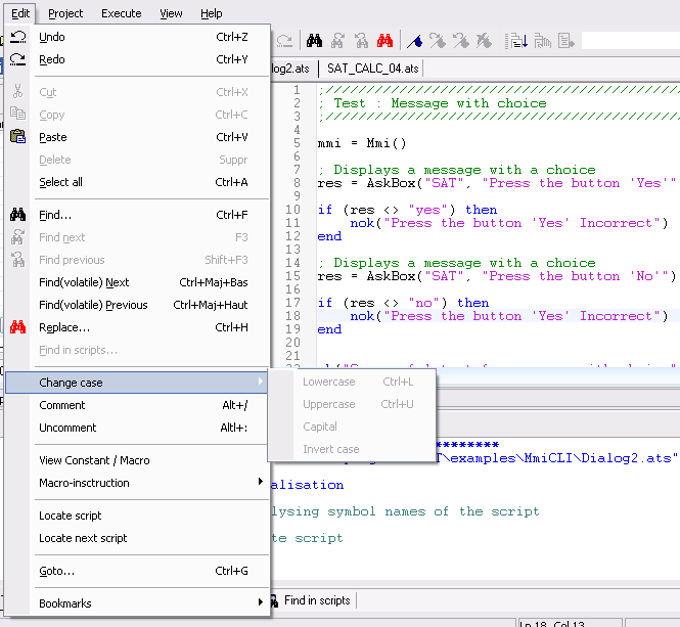Open the View menu

[x=171, y=13]
